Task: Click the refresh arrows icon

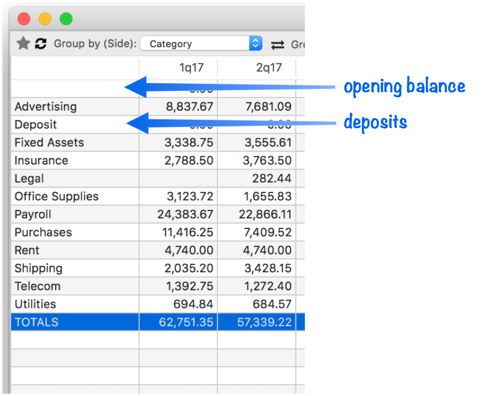Action: (x=41, y=43)
